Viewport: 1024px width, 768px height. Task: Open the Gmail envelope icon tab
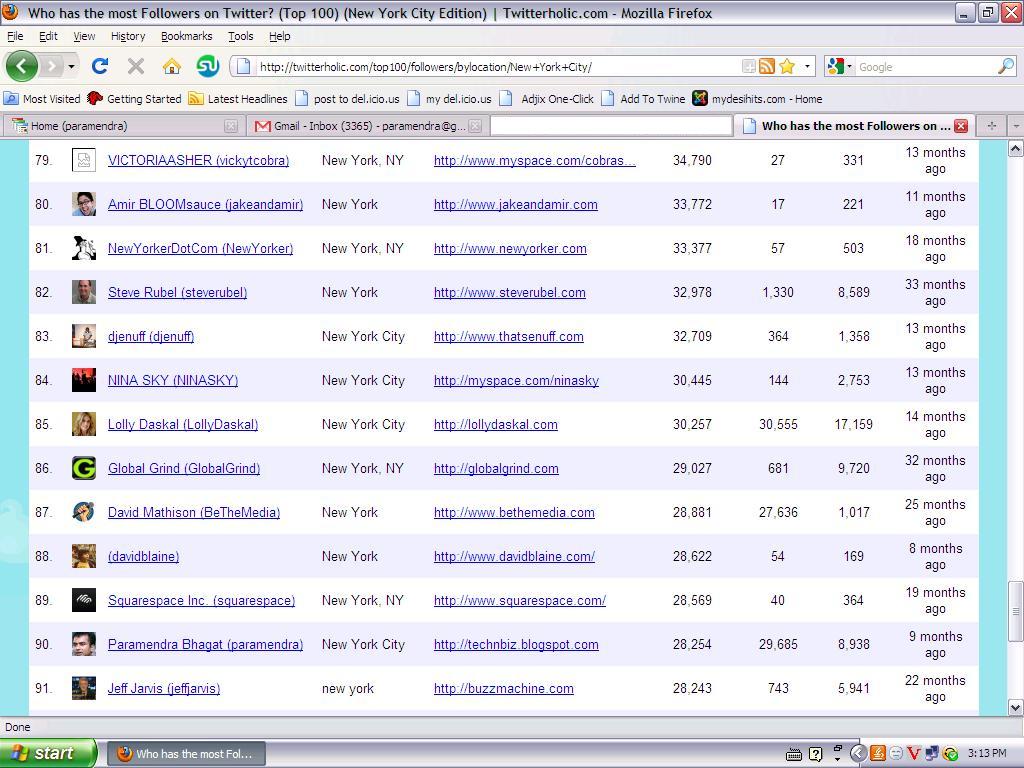263,126
